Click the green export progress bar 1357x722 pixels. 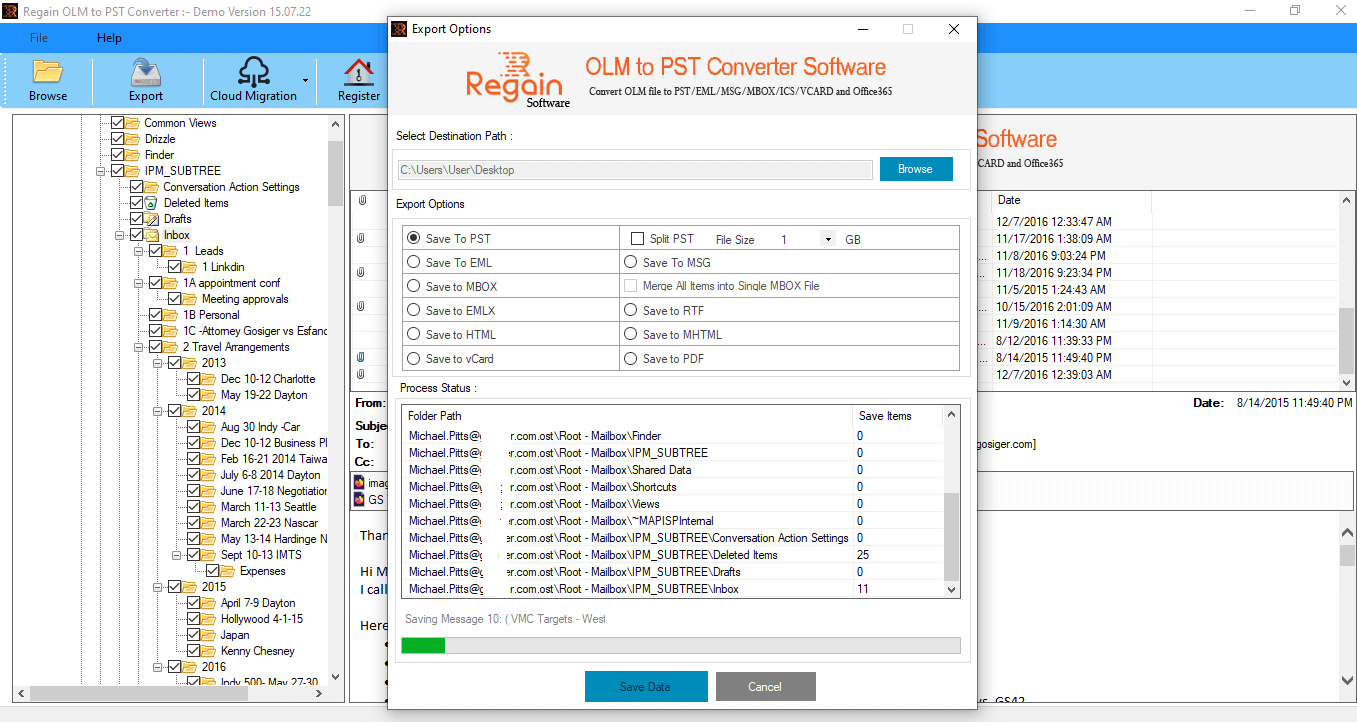click(x=423, y=645)
